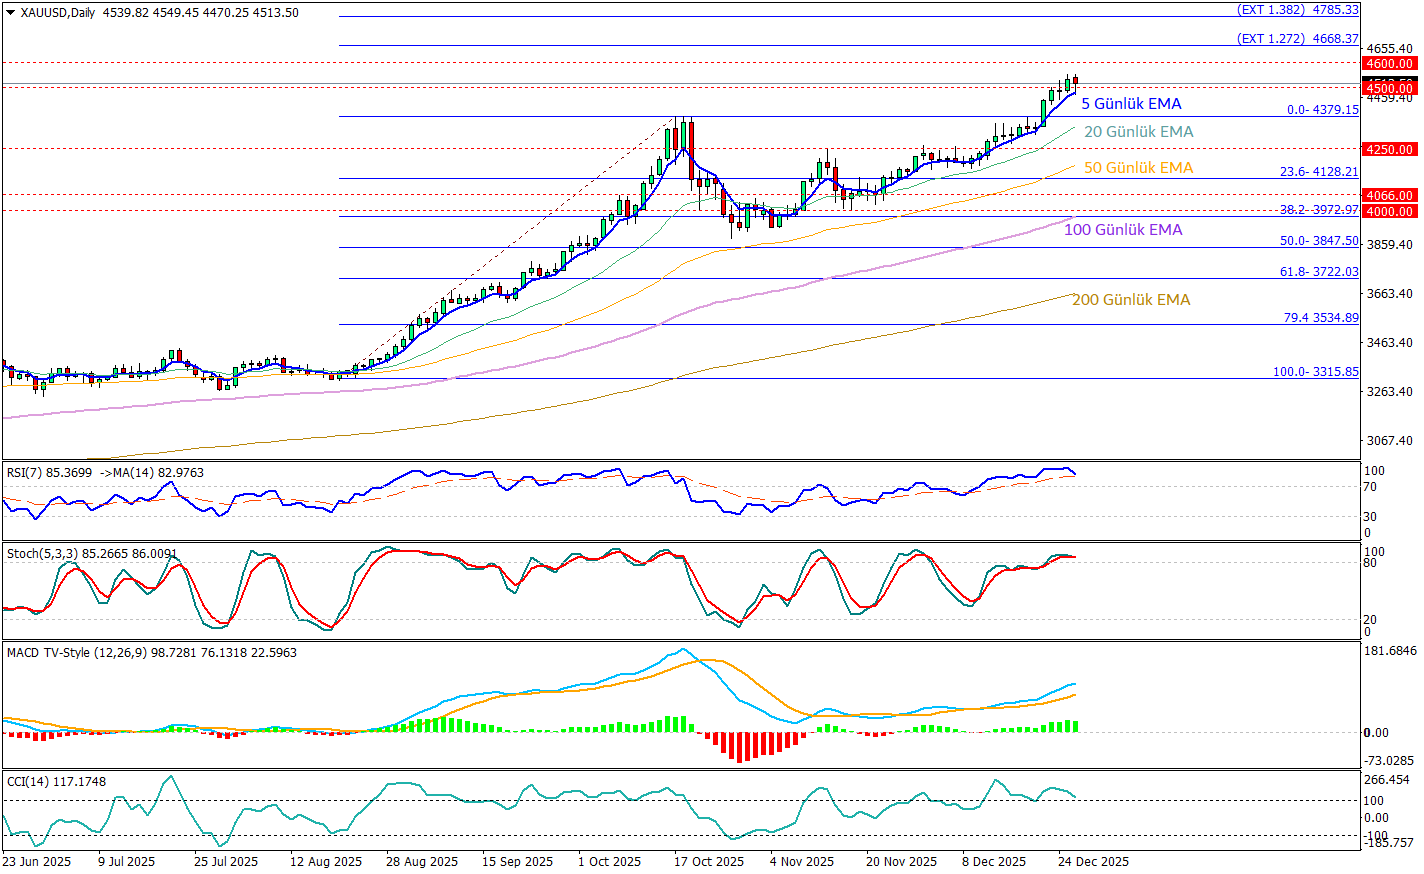Click the 50.0 Fibonacci level at 3847.50
Viewport: 1424px width, 874px height.
tap(1319, 241)
